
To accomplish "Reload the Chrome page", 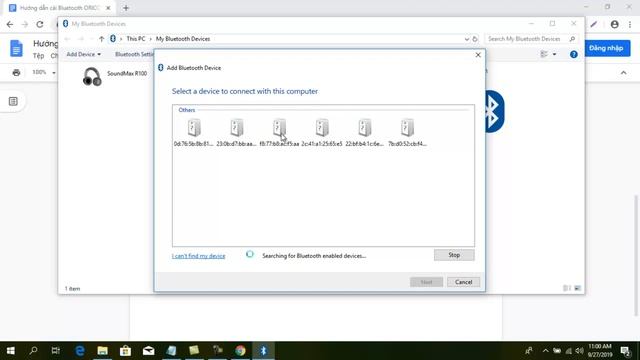I will pyautogui.click(x=40, y=24).
